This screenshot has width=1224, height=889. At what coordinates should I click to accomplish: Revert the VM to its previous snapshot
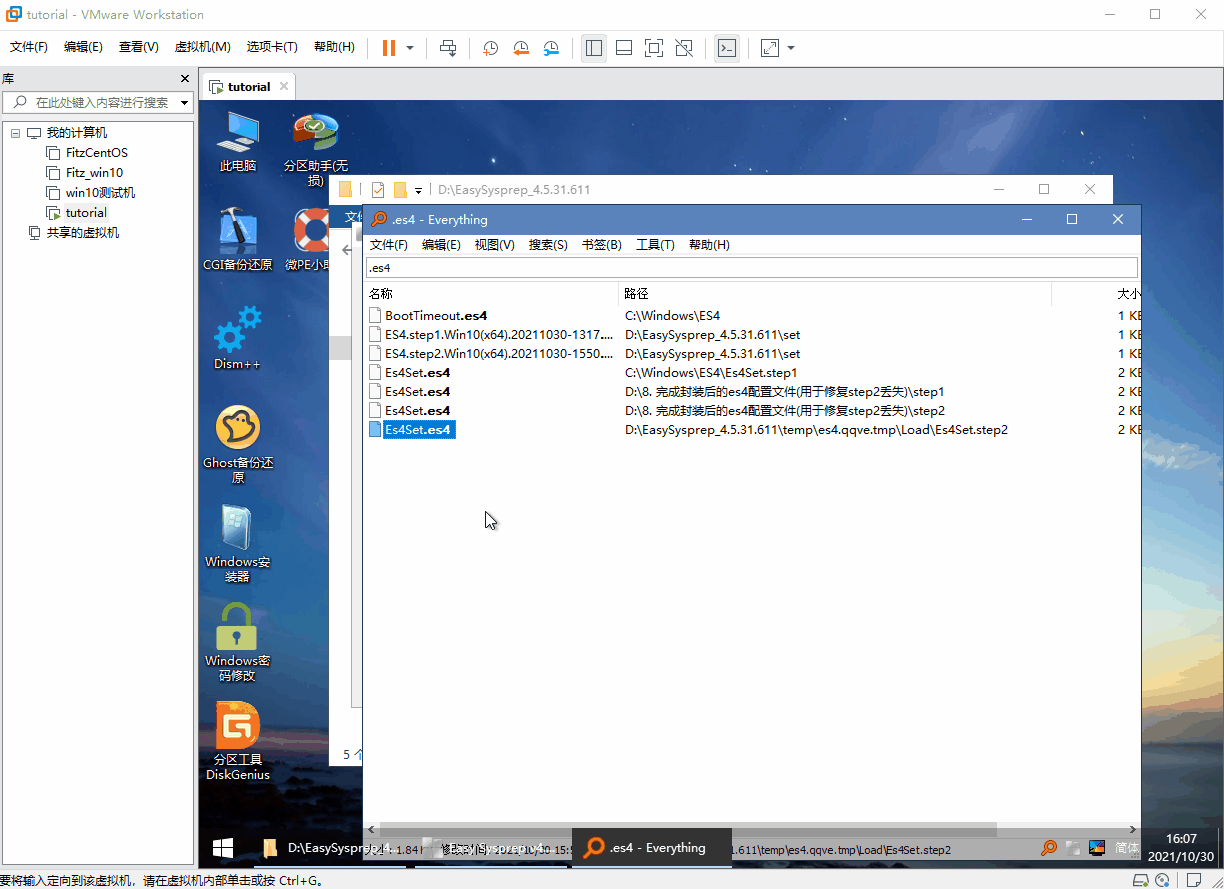click(x=521, y=48)
